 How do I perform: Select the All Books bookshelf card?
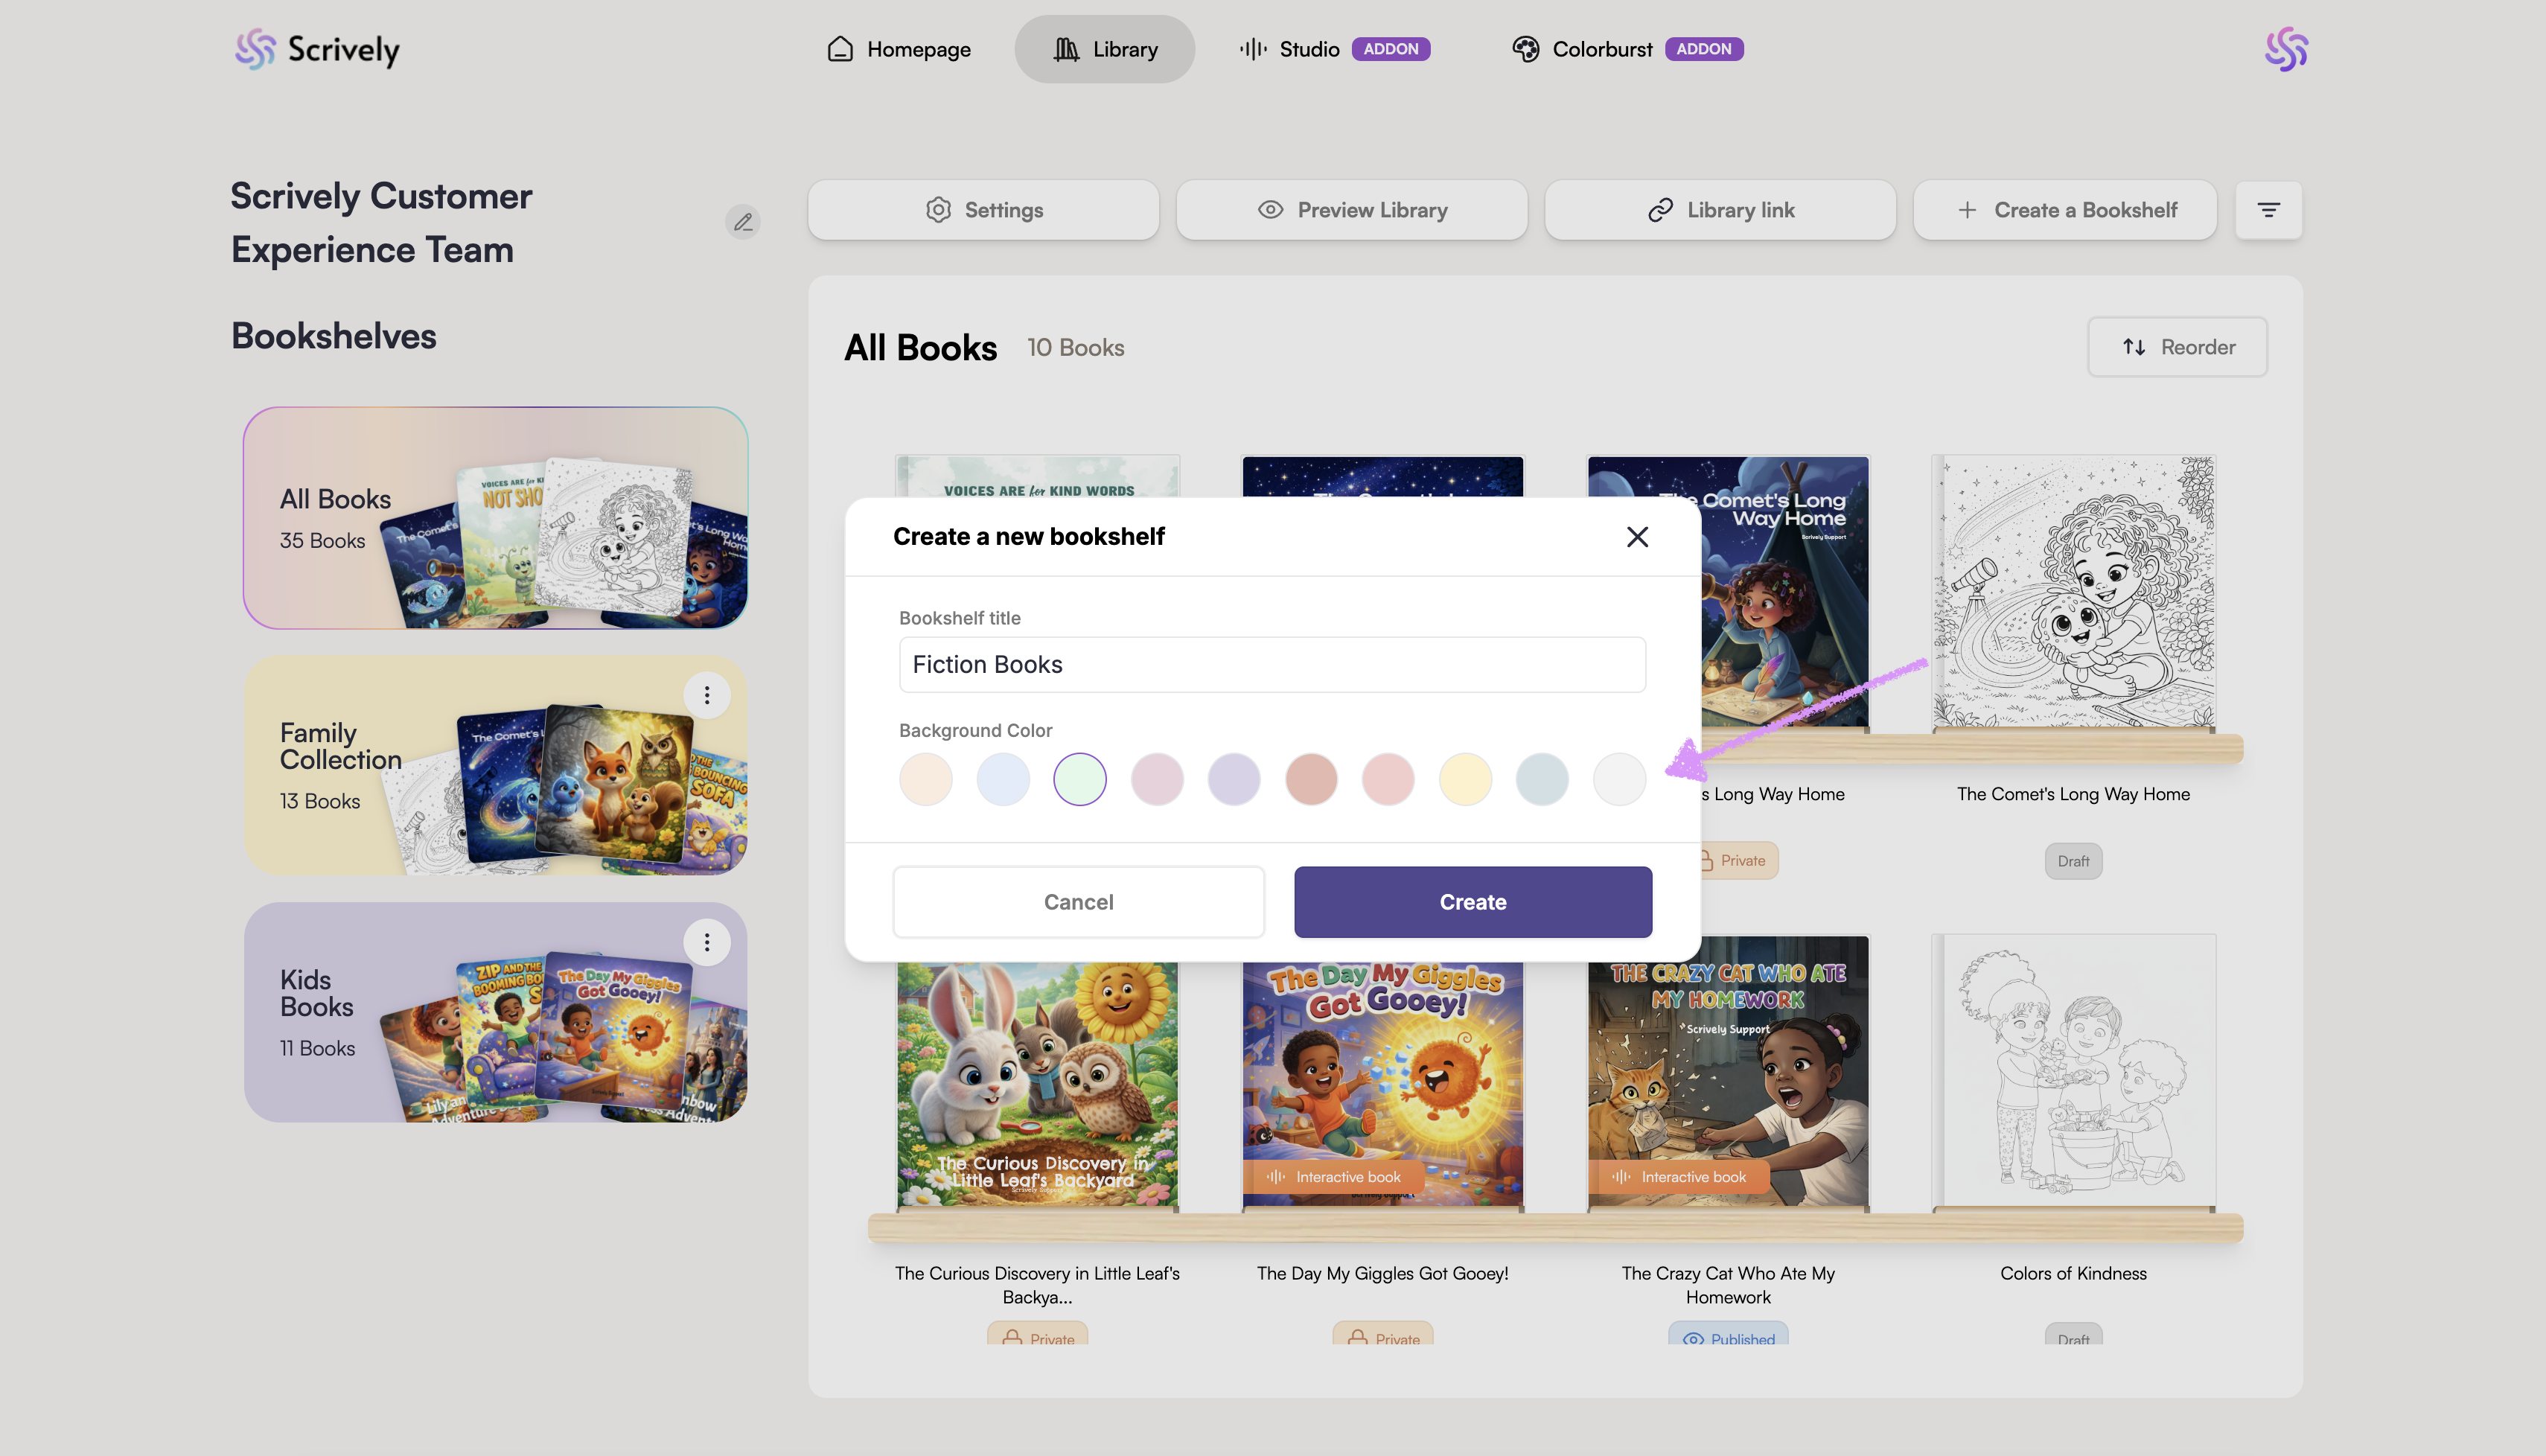coord(496,518)
